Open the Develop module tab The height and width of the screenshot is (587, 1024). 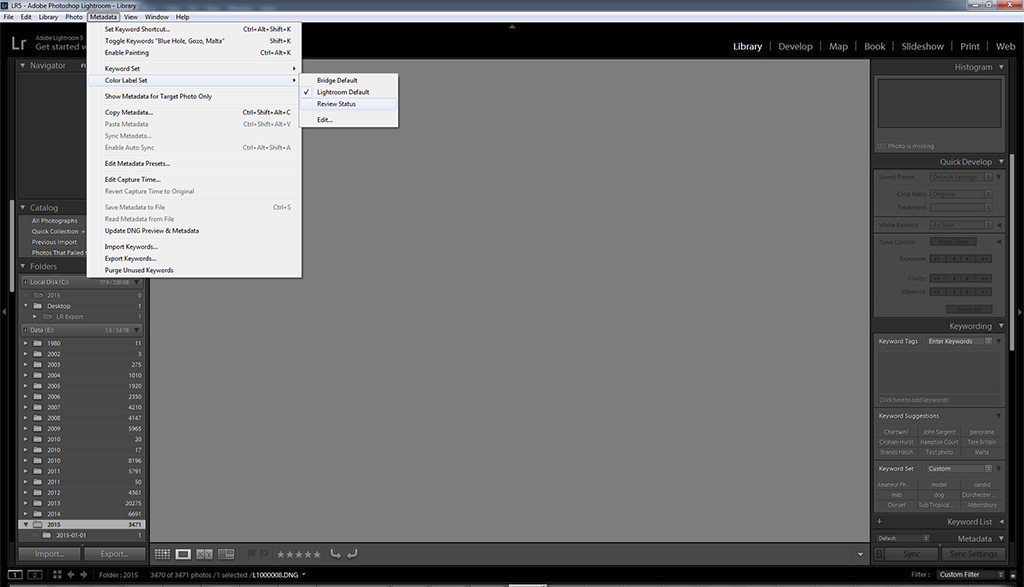795,46
